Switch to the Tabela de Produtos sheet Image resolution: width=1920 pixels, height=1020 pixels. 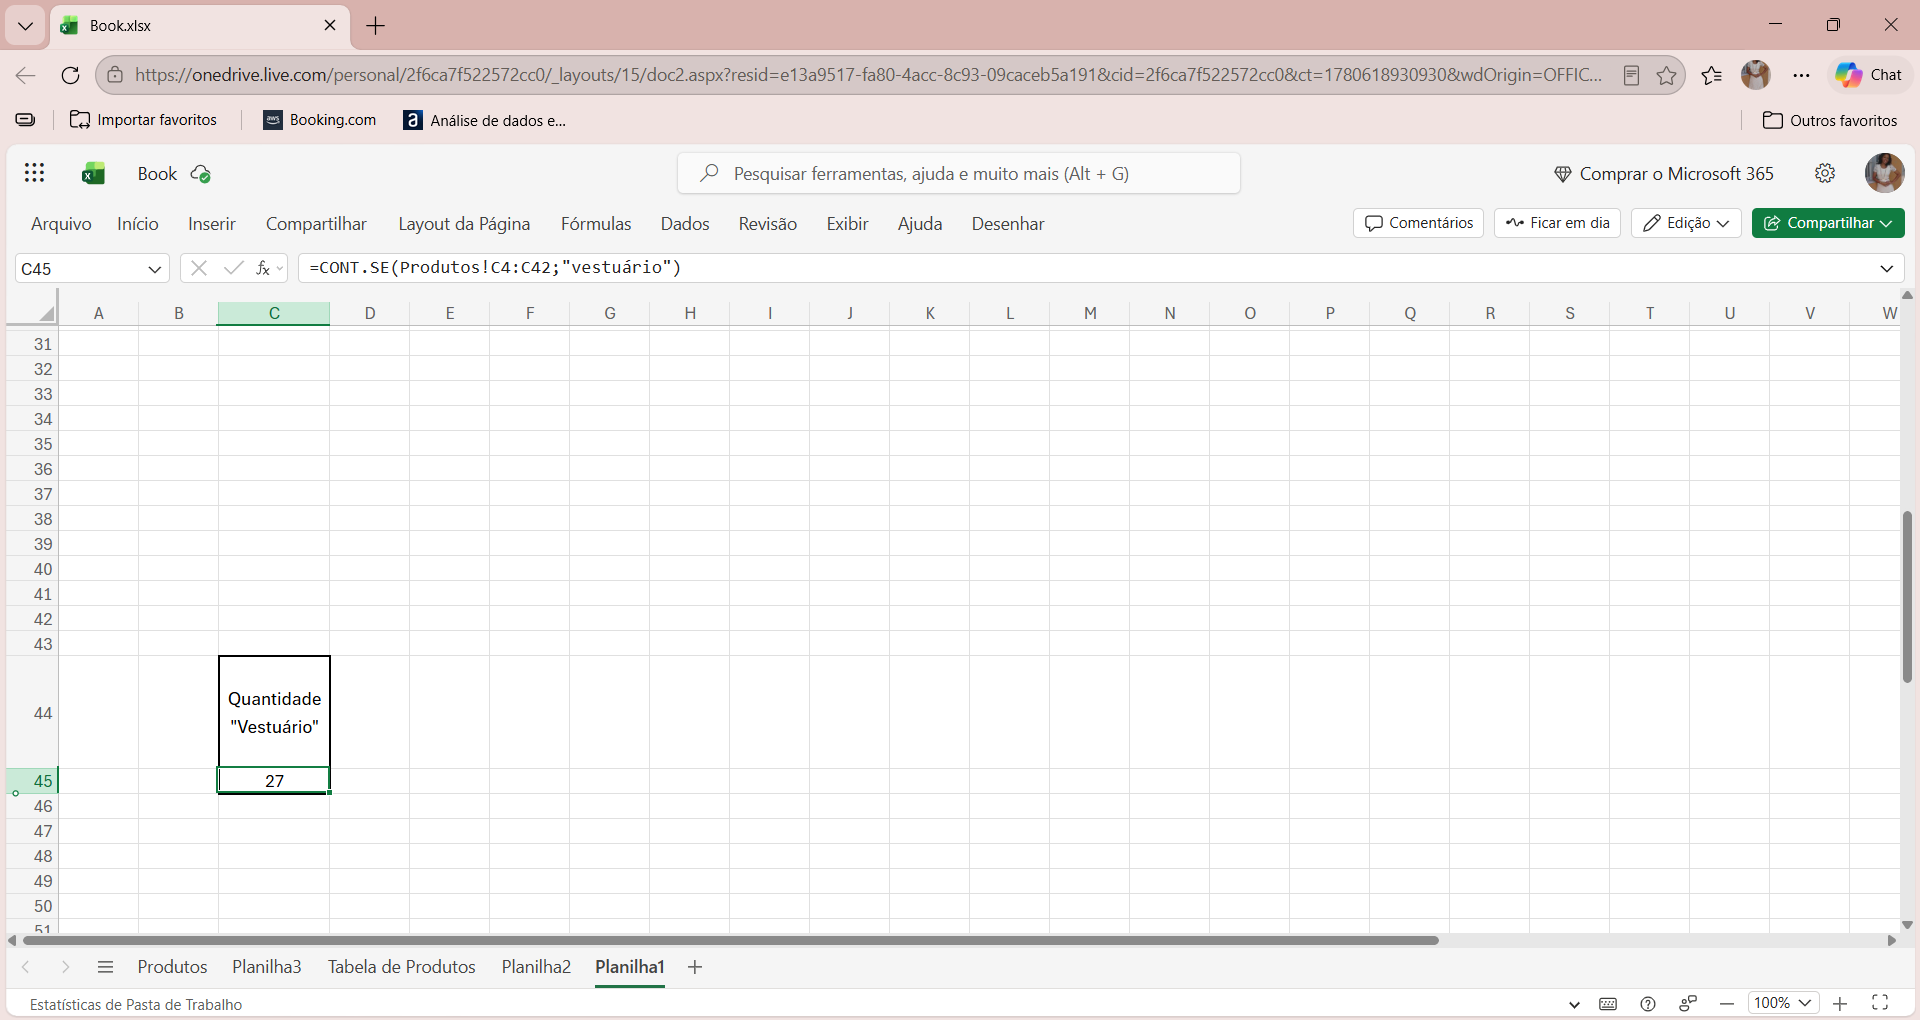pos(402,967)
